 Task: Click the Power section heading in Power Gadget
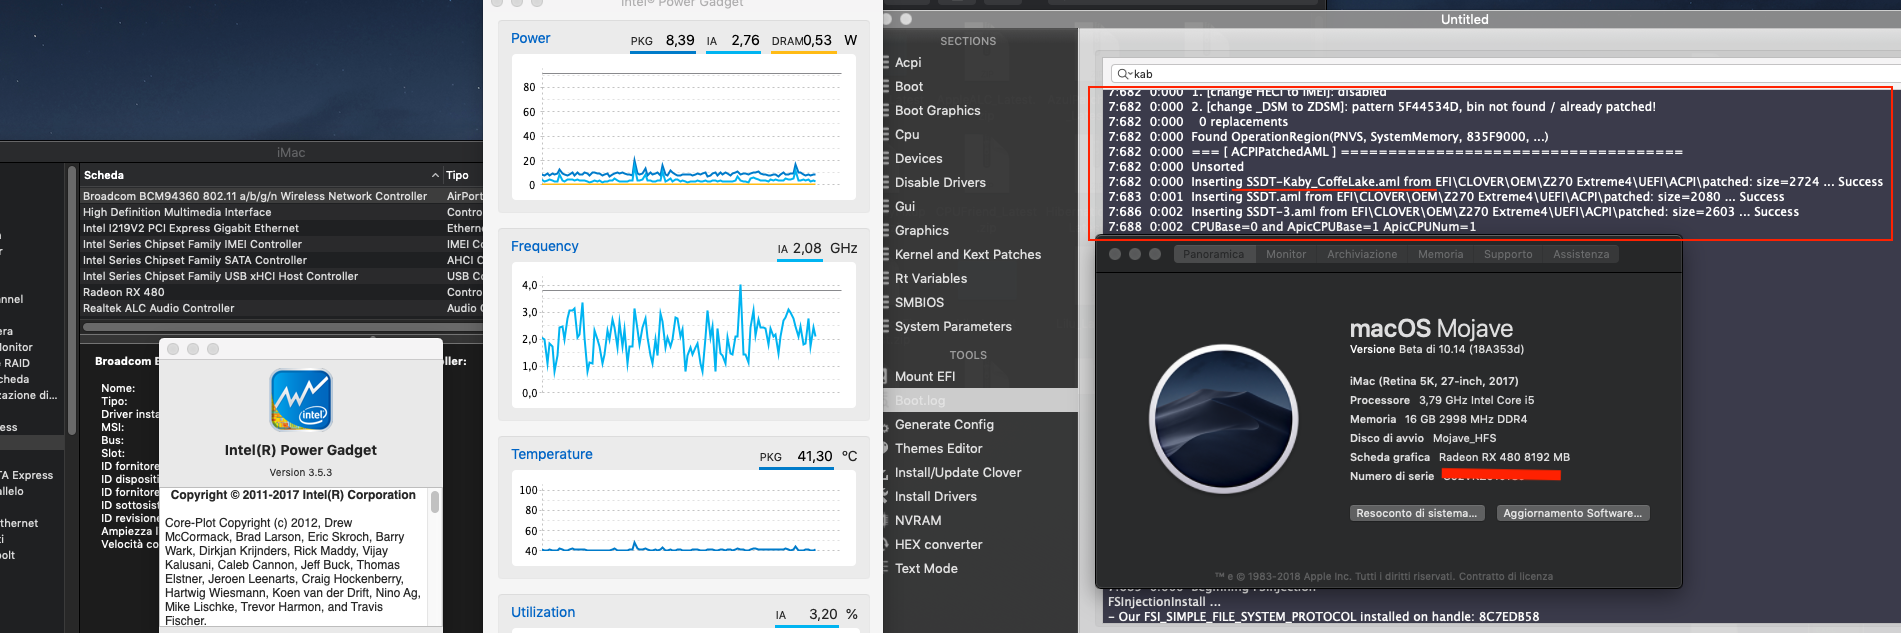tap(531, 38)
